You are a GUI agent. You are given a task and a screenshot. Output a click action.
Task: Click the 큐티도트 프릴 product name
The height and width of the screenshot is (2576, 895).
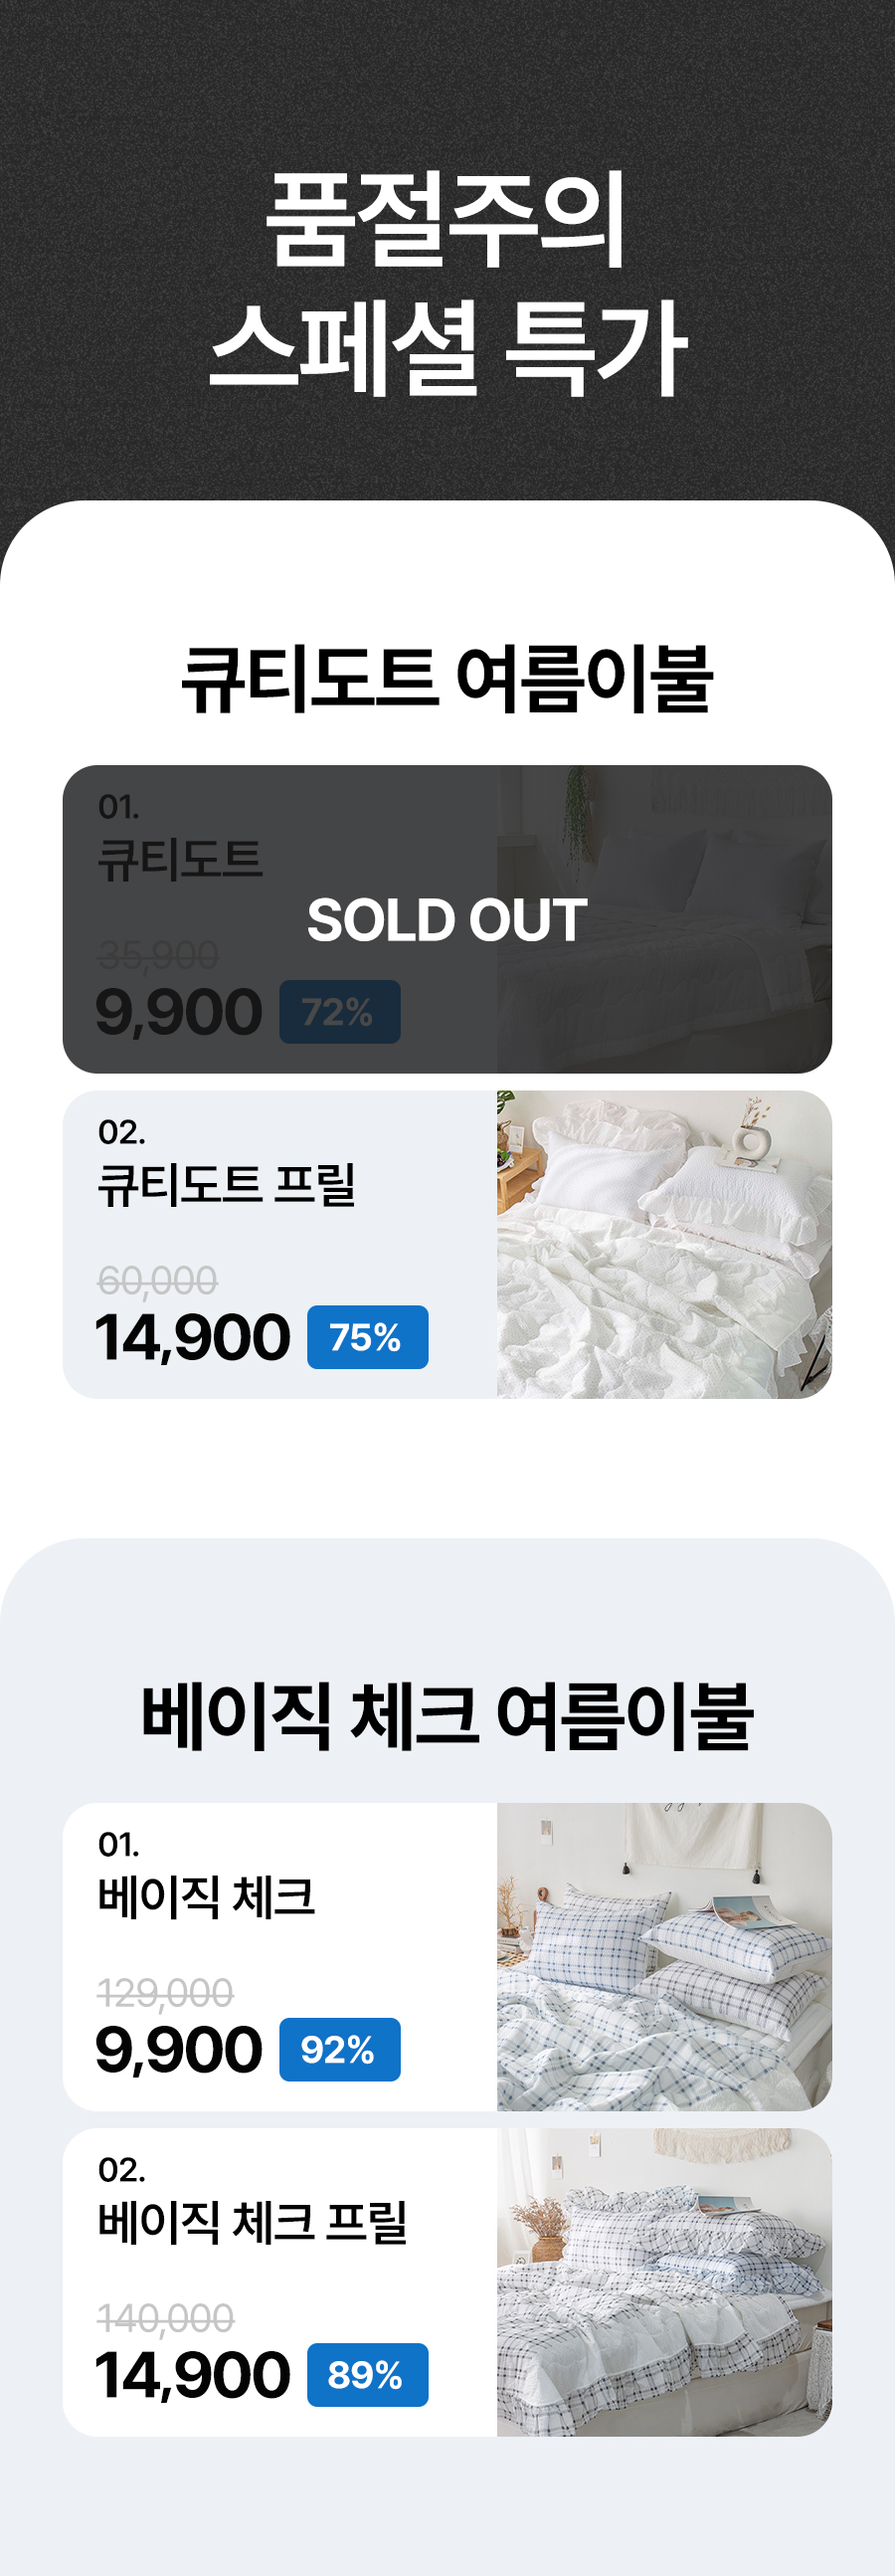(226, 1185)
